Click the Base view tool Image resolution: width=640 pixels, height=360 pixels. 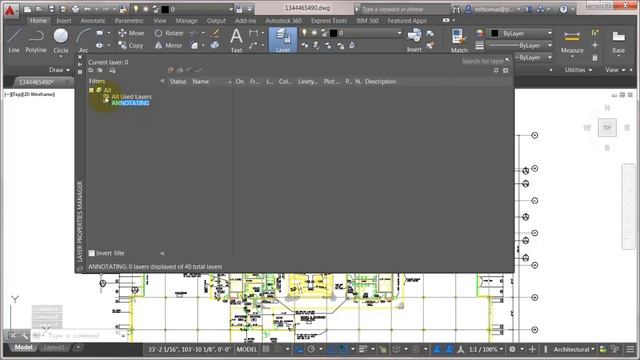[618, 42]
